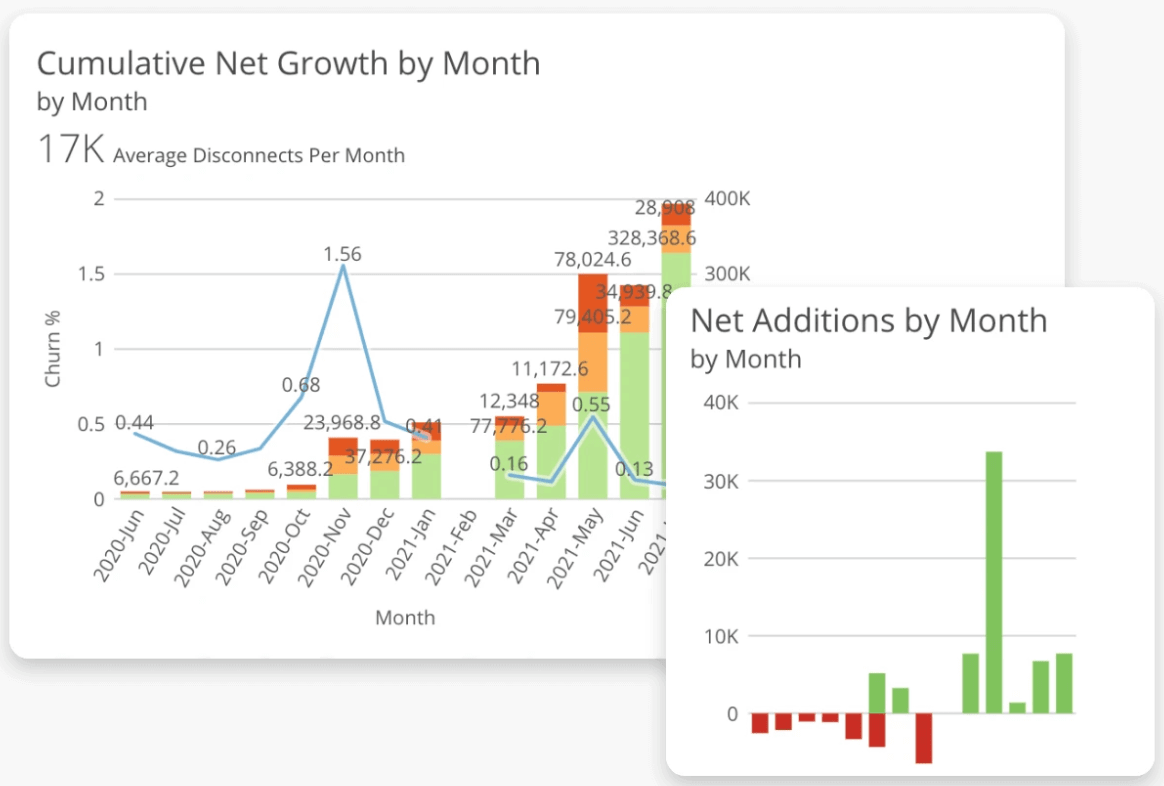Select dark red segment of 2021-May bar
The image size is (1164, 786).
tap(593, 302)
